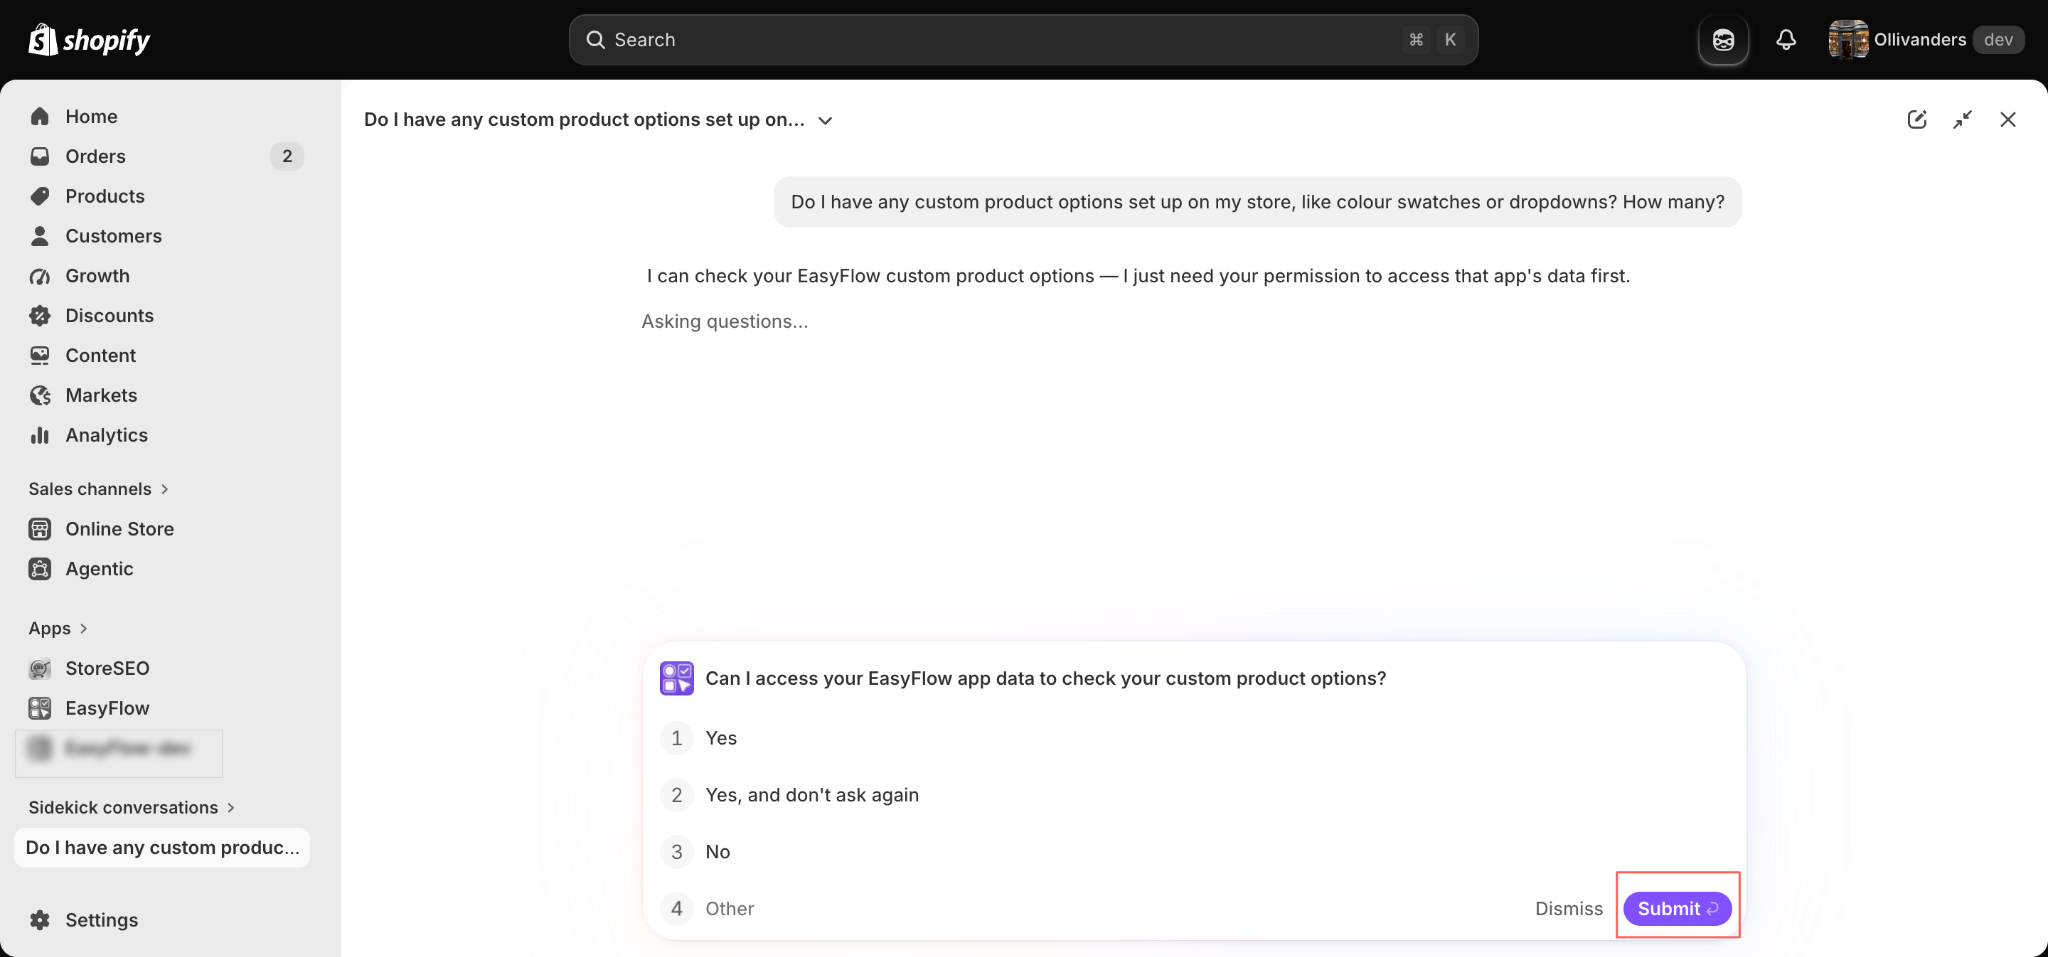Click the Ollivanders store avatar
This screenshot has height=957, width=2048.
[x=1848, y=40]
